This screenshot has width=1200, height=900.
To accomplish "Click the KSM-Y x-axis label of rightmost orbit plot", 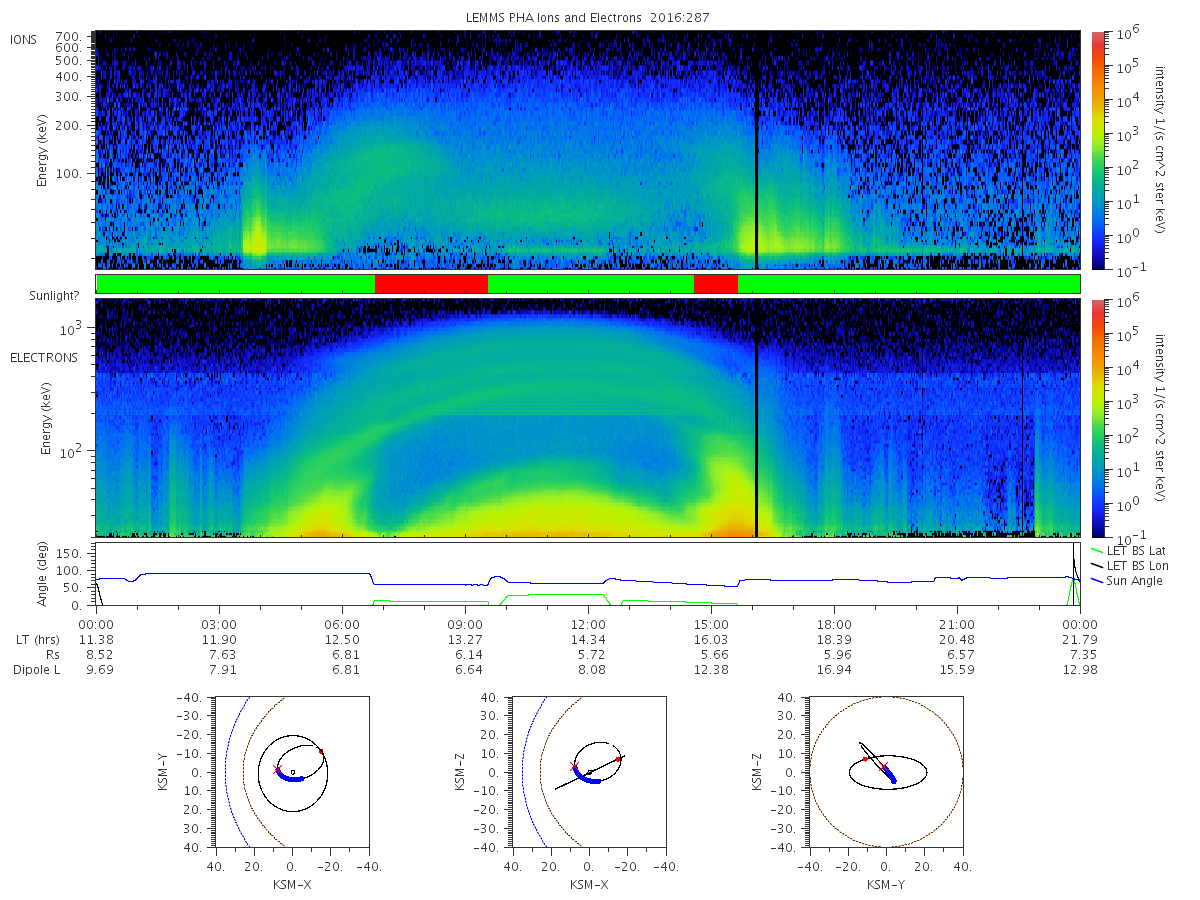I will (x=884, y=885).
